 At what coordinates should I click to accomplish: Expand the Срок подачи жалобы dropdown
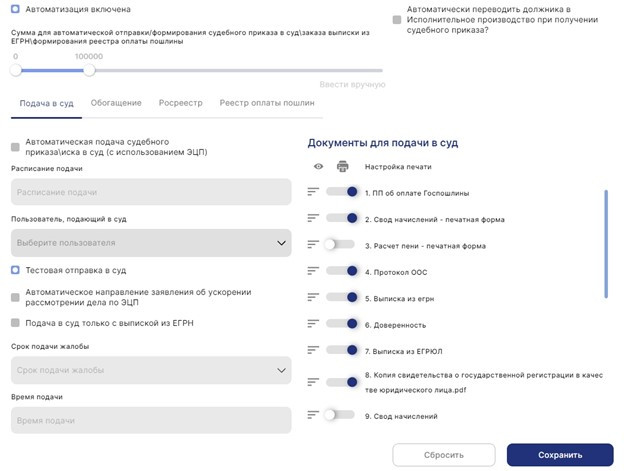point(150,371)
